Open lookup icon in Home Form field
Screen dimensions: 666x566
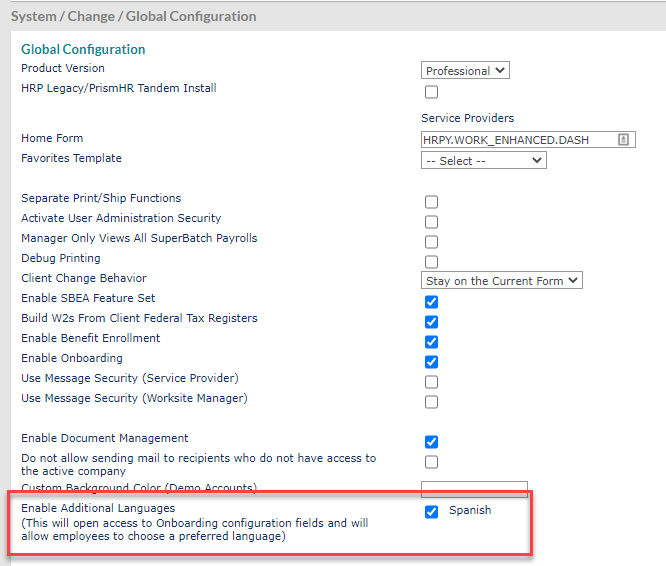[623, 140]
